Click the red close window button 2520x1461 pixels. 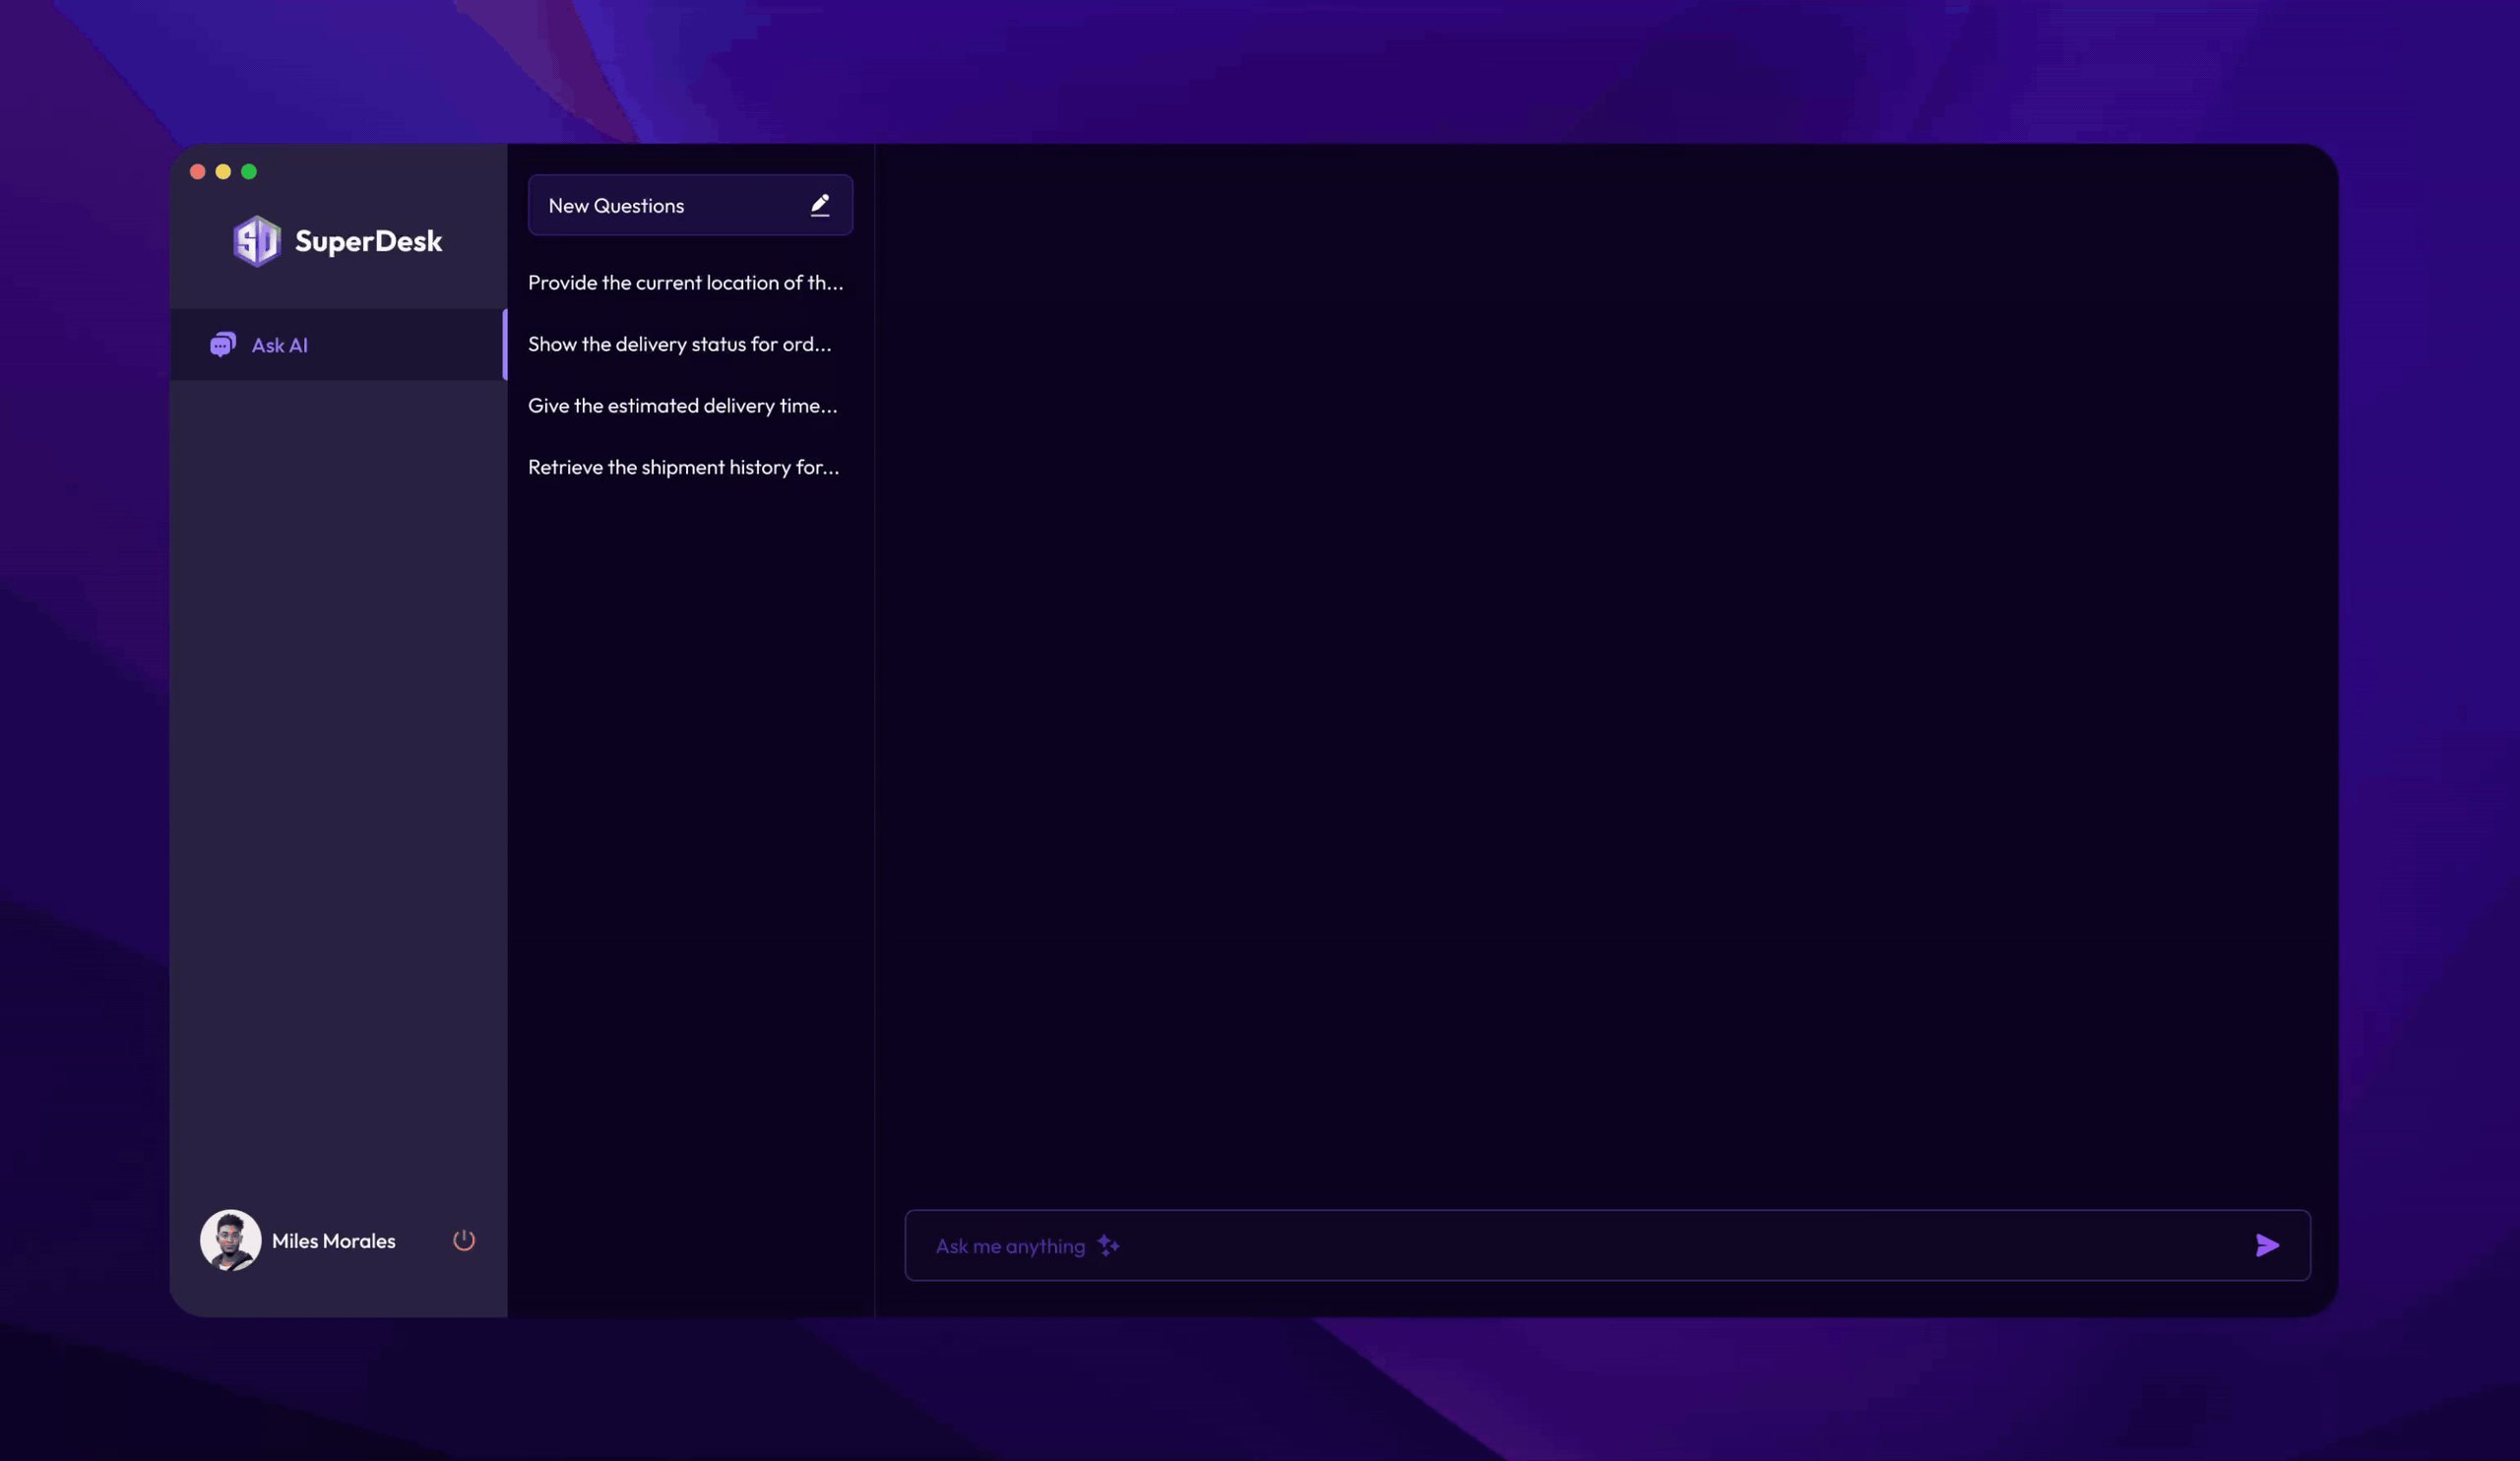(198, 172)
